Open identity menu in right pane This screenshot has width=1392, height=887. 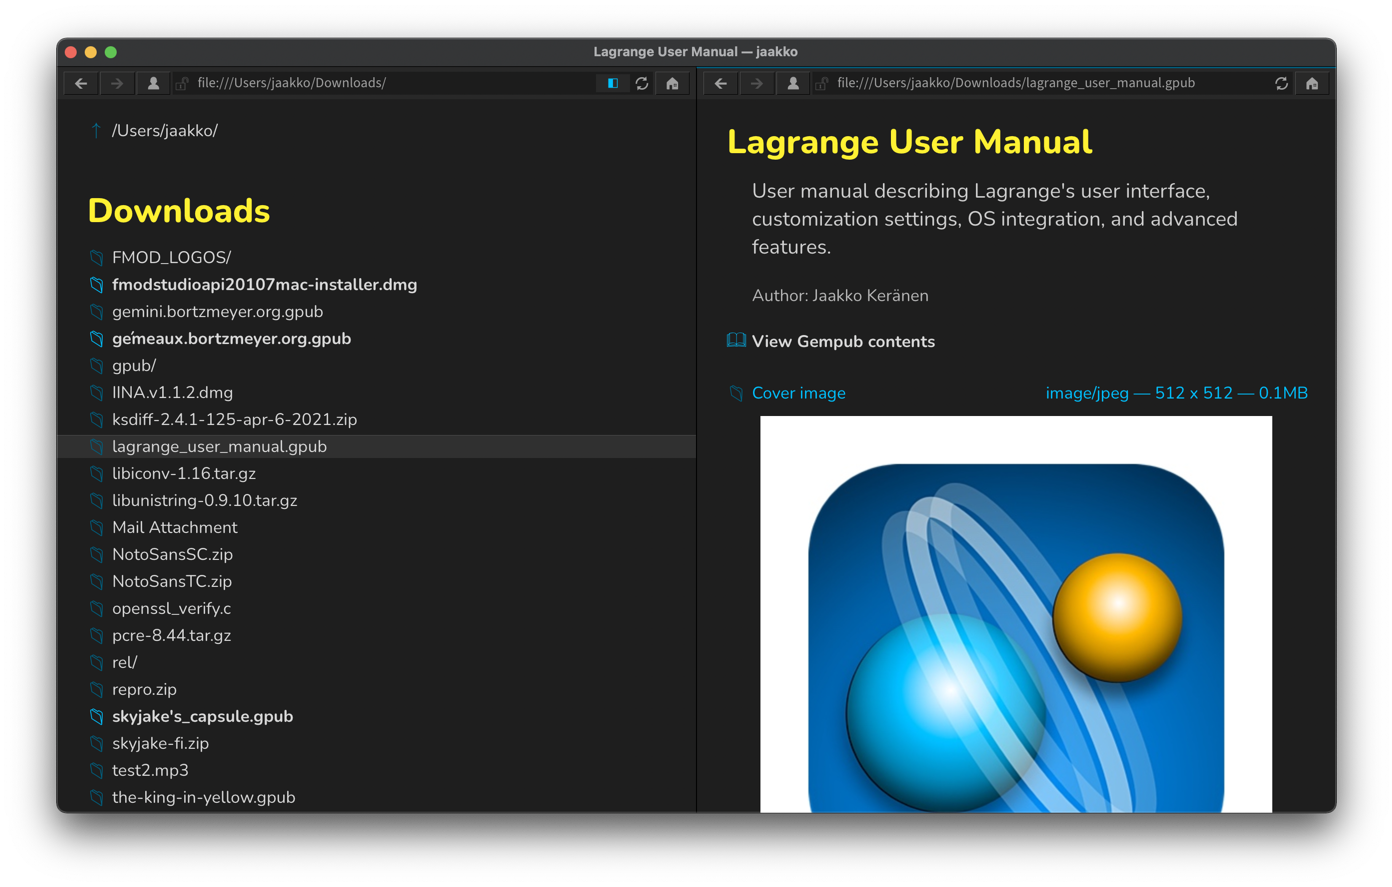point(793,83)
